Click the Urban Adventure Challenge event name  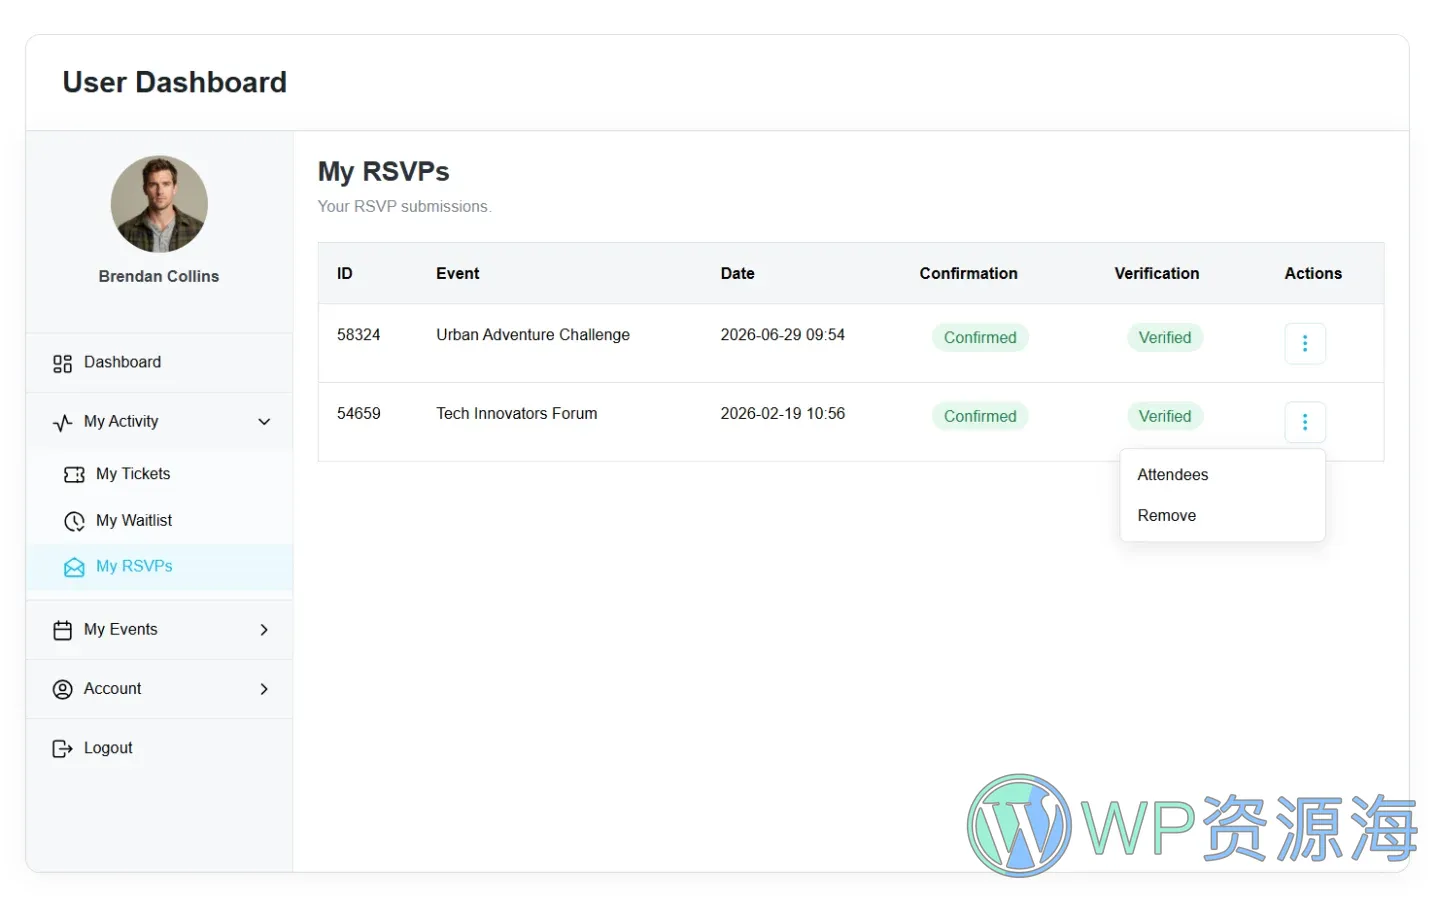coord(533,335)
